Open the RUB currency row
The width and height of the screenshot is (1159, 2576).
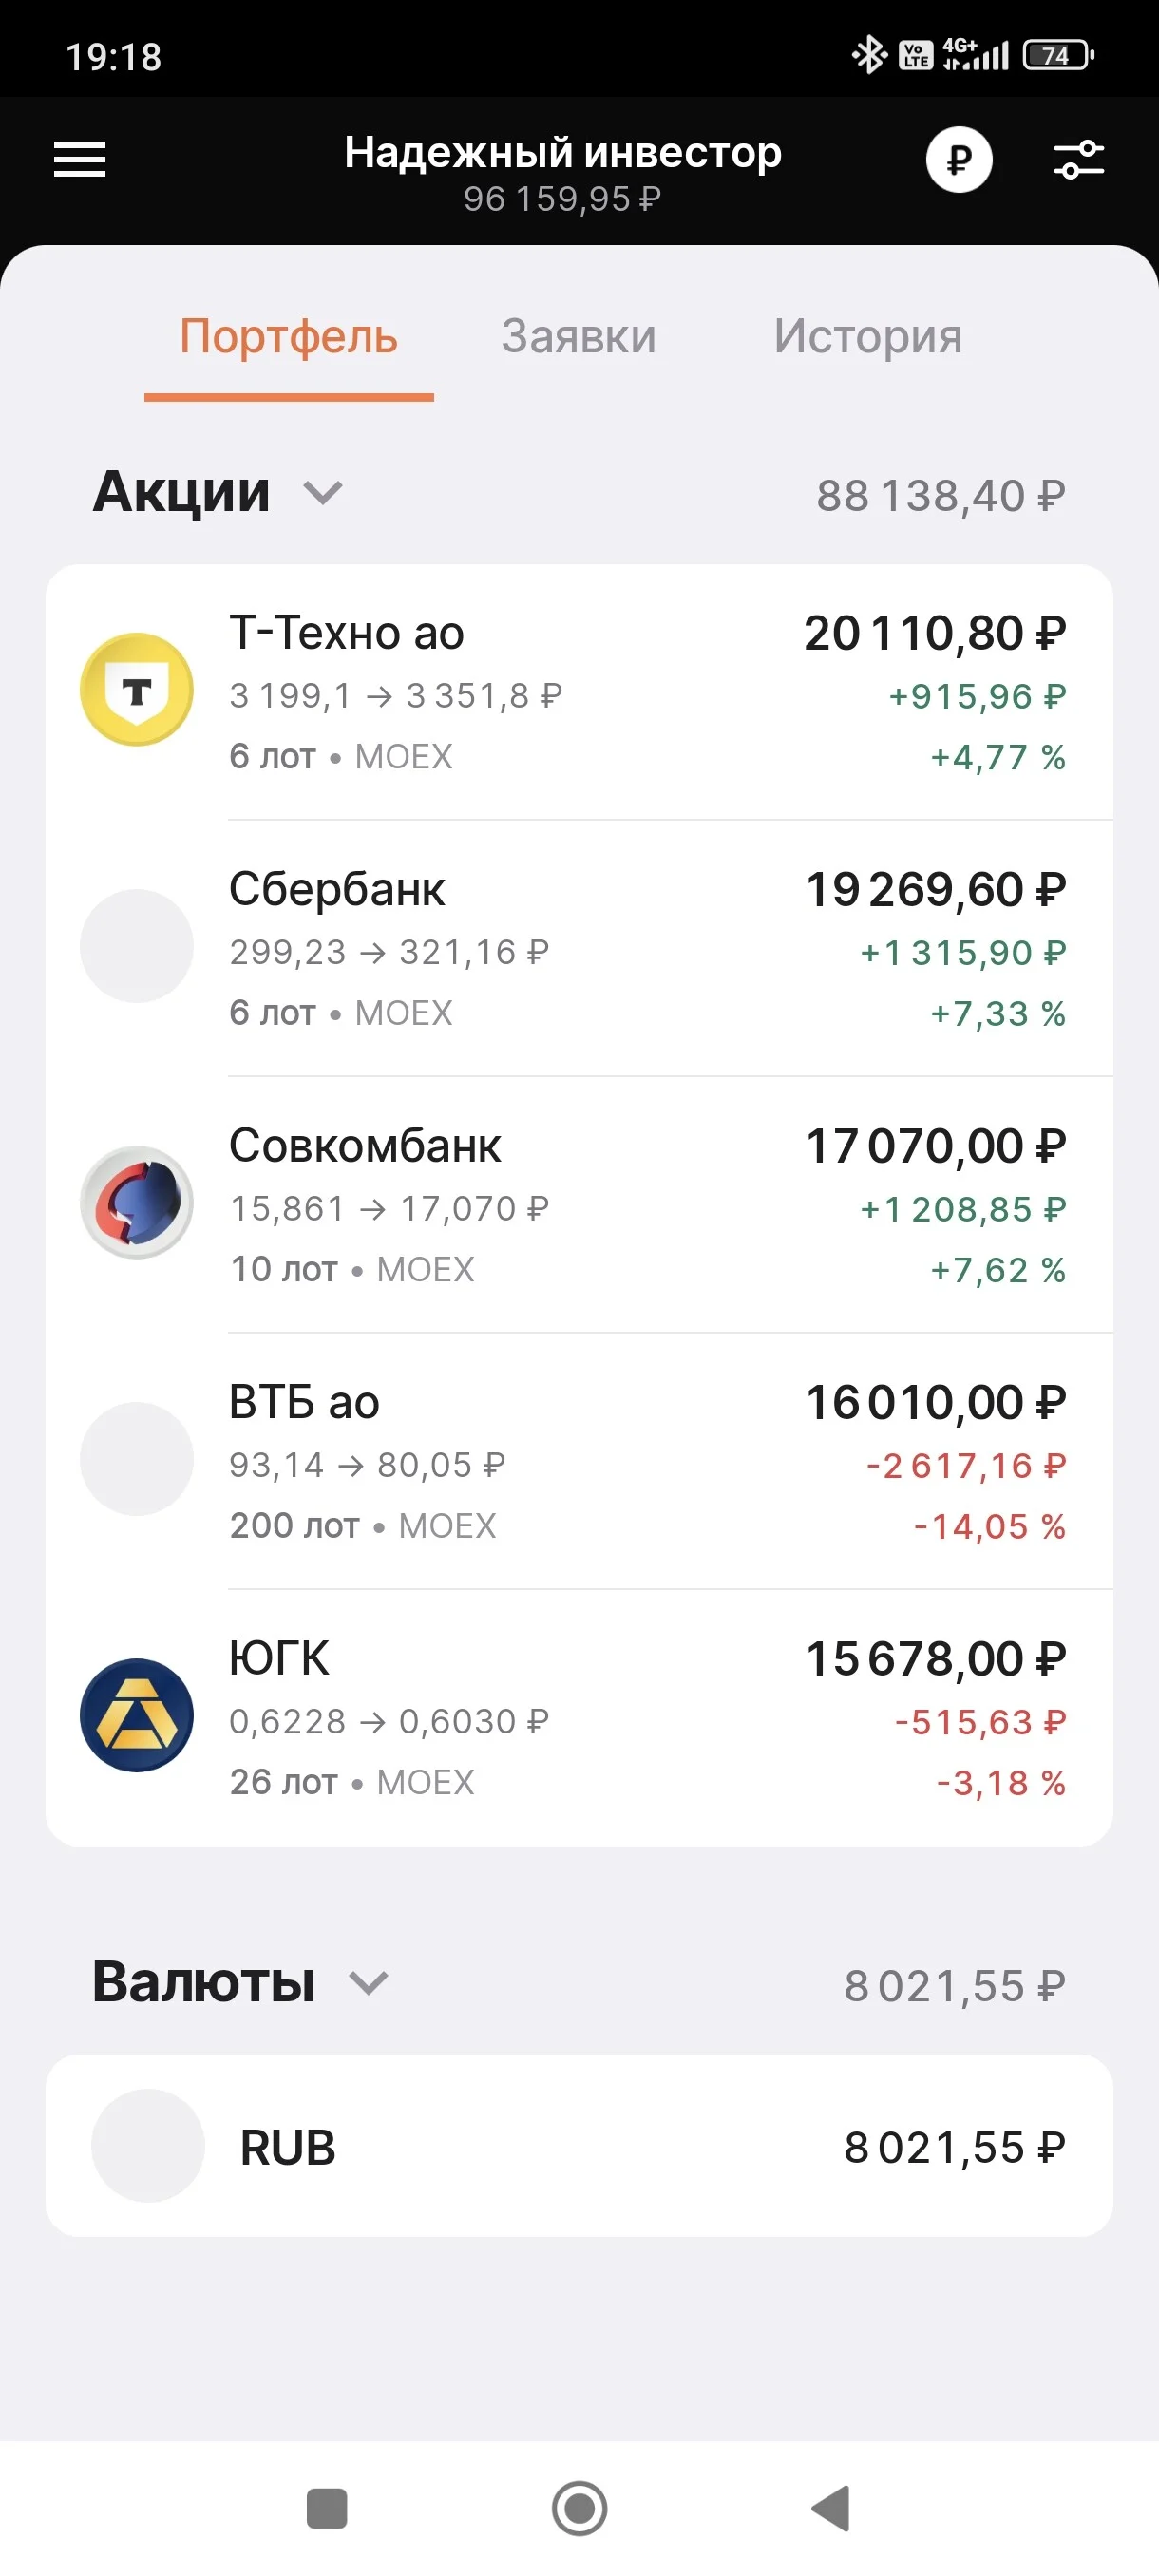579,2146
